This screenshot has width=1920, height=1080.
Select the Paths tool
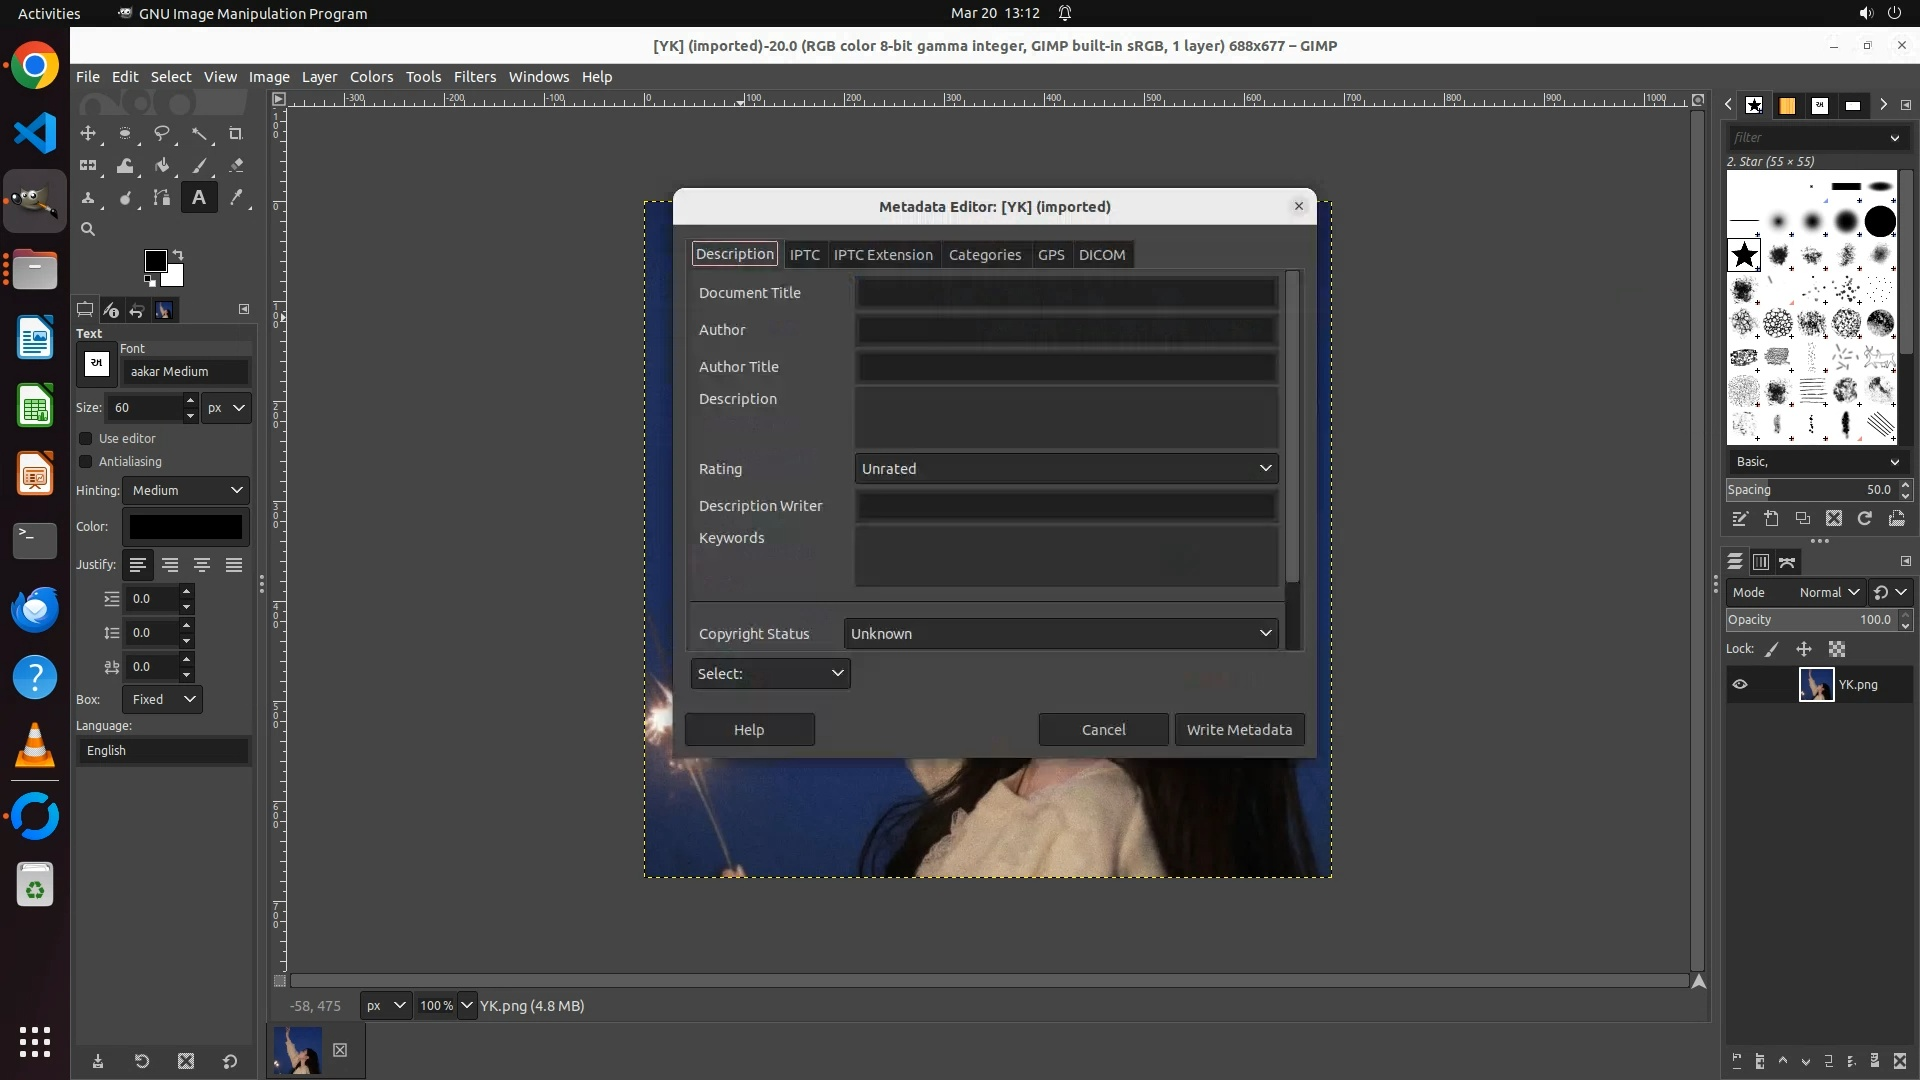click(x=161, y=198)
